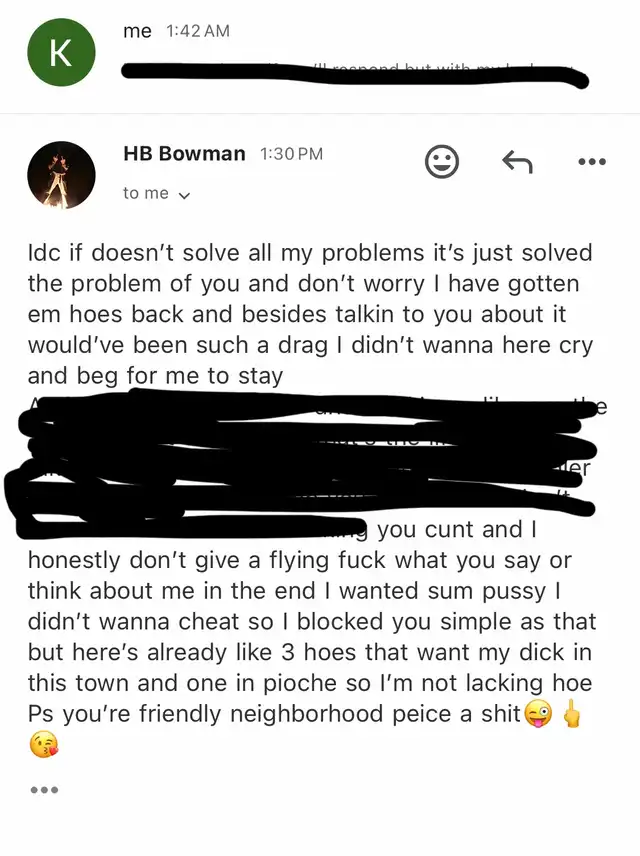Open HB Bowman's profile photo
The width and height of the screenshot is (640, 856).
coord(61,175)
